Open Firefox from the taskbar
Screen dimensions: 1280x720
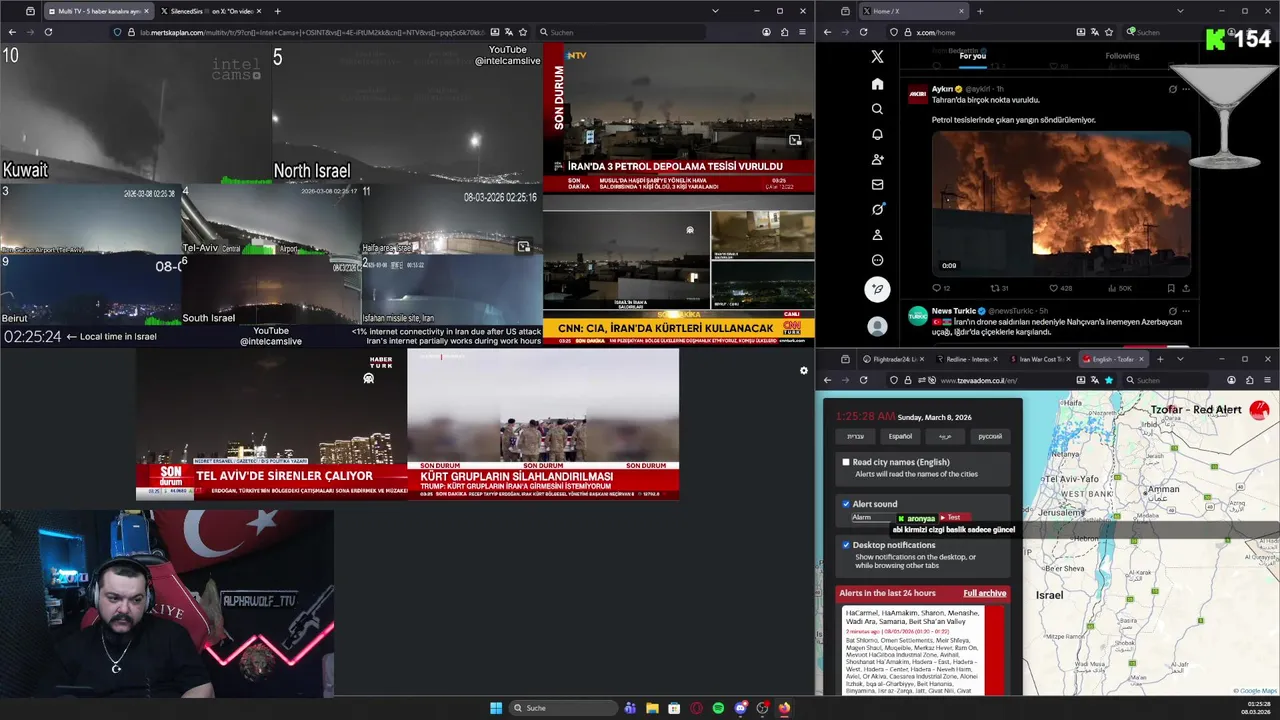pos(784,708)
